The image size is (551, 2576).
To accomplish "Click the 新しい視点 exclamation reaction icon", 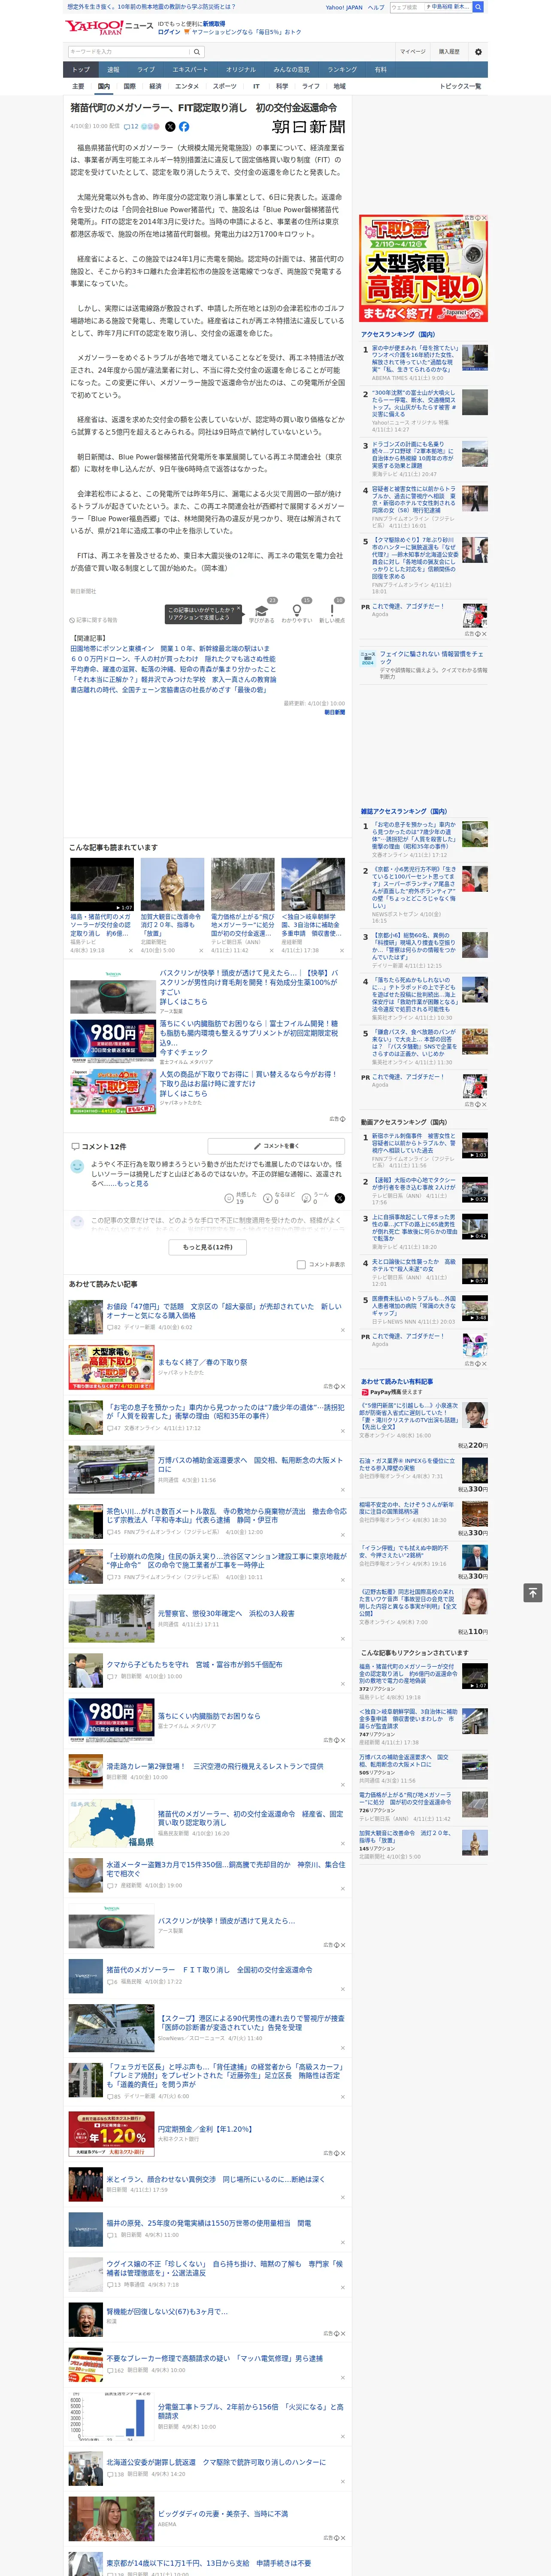I will (332, 610).
